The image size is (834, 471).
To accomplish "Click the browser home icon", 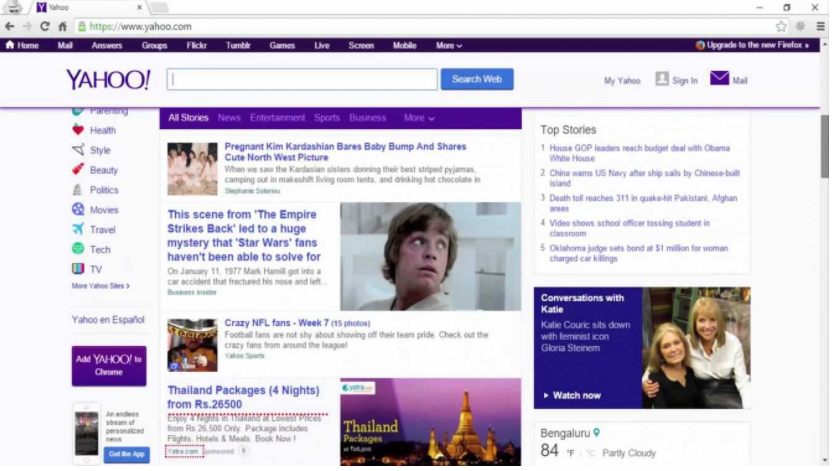I will 62,26.
